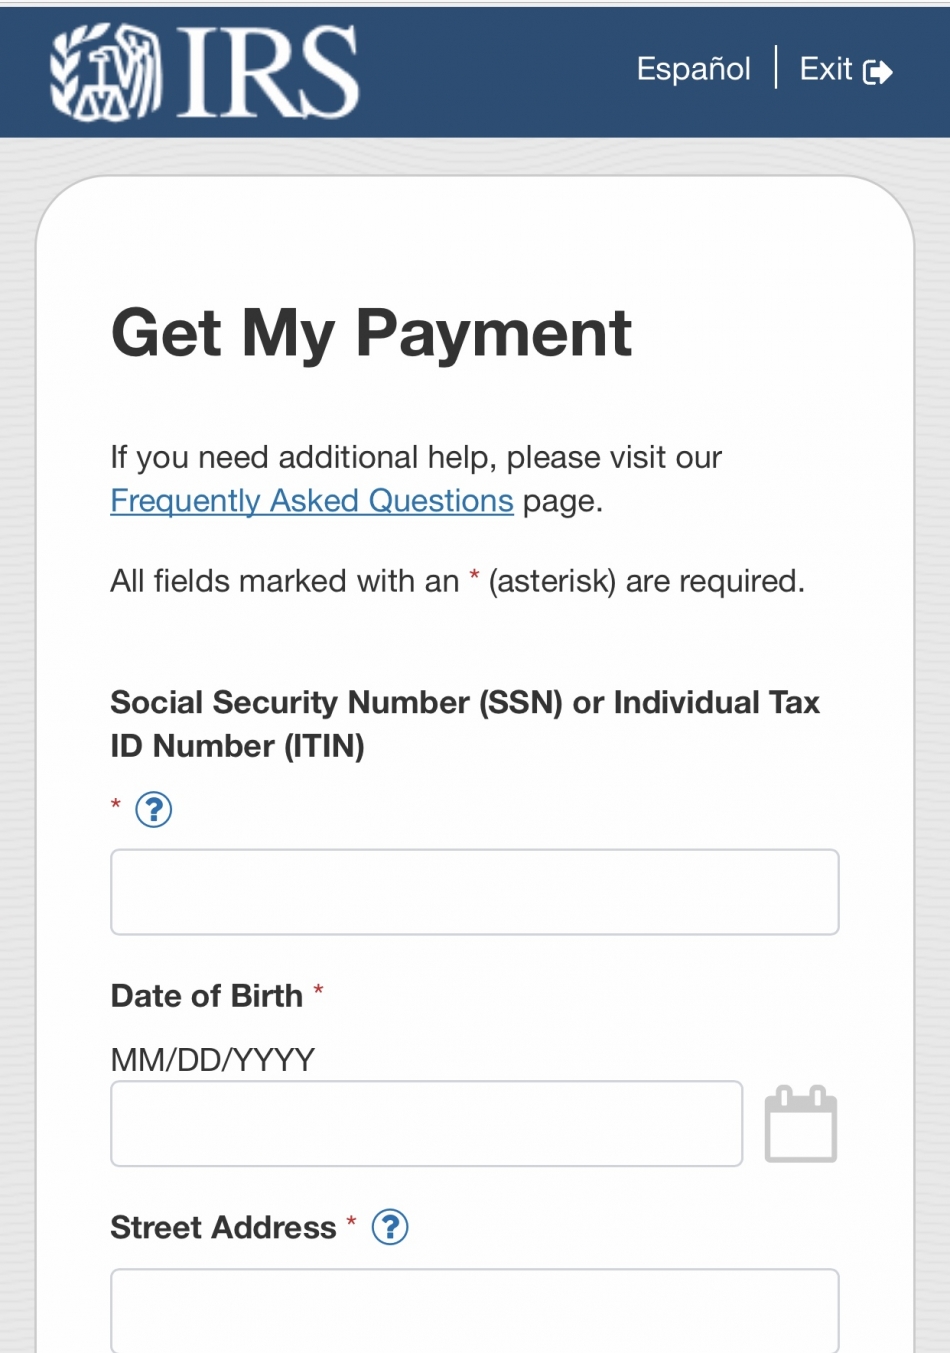Switch language to Español
Screen dimensions: 950x1353
[693, 69]
